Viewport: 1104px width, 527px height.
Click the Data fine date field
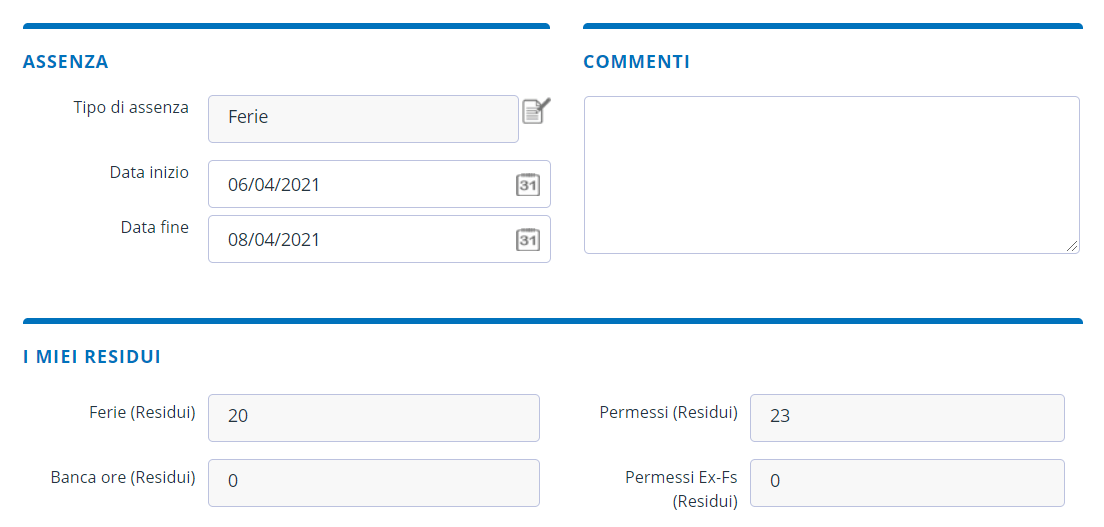(360, 240)
